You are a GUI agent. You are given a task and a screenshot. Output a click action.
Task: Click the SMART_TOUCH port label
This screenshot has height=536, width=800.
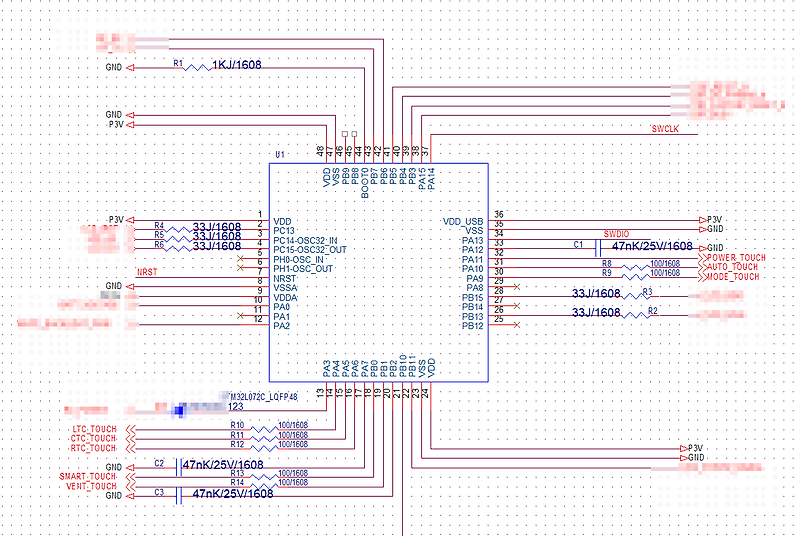pos(88,477)
